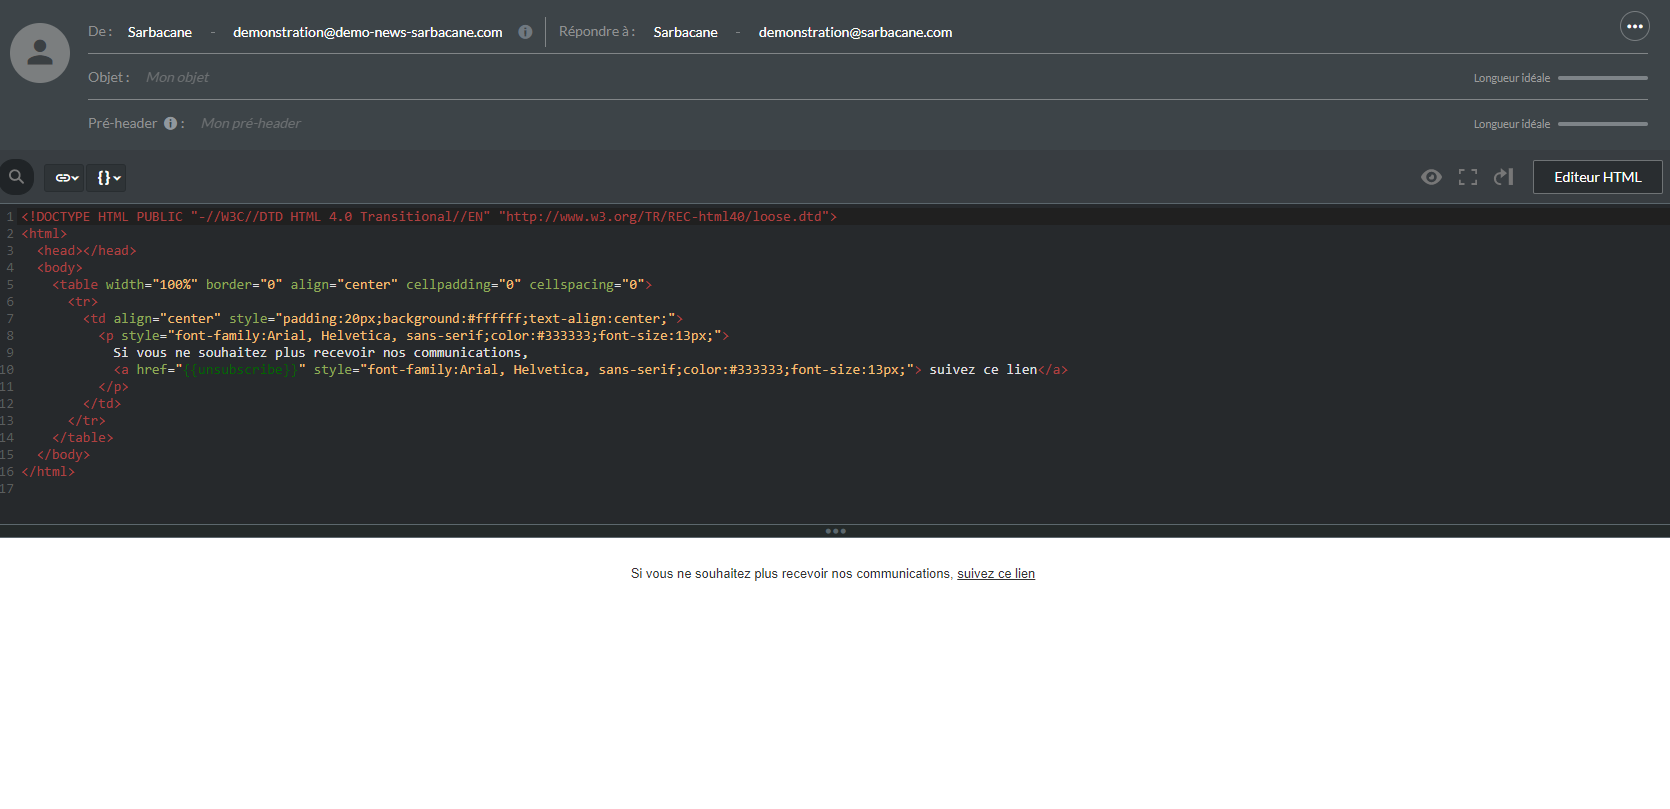Click the {{unsubscribe}} variable in code
Image resolution: width=1670 pixels, height=809 pixels.
coord(241,370)
